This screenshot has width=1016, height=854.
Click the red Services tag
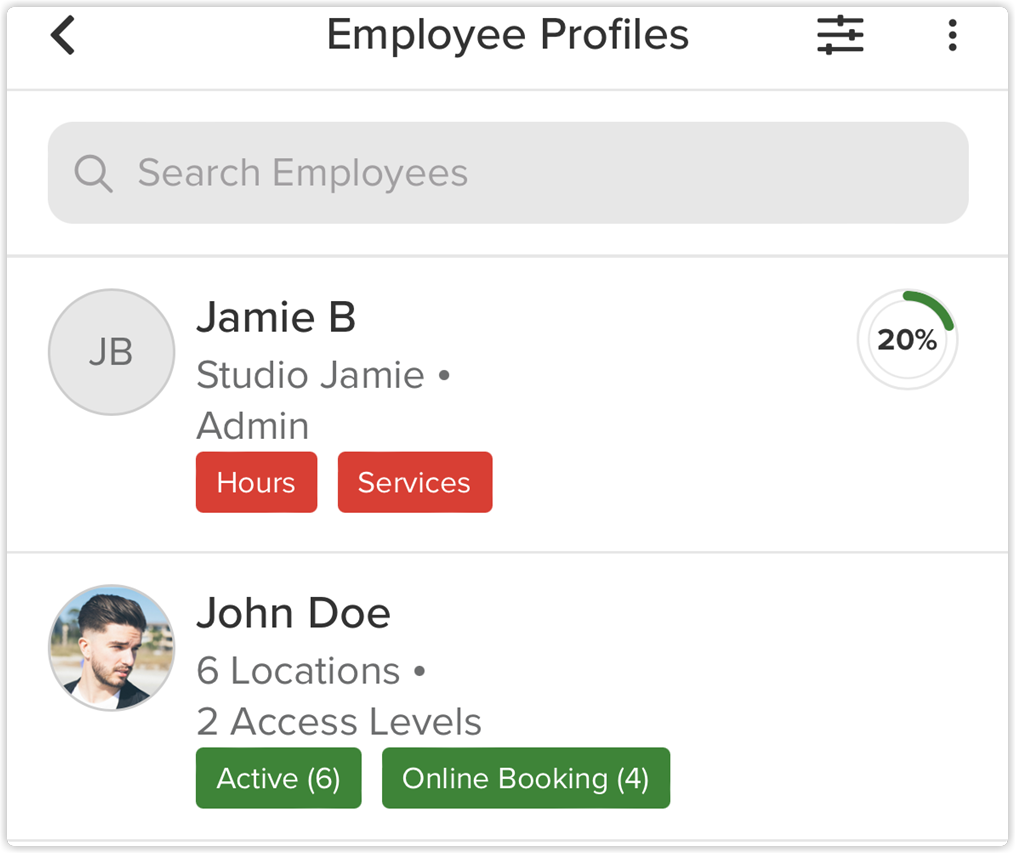(x=414, y=482)
